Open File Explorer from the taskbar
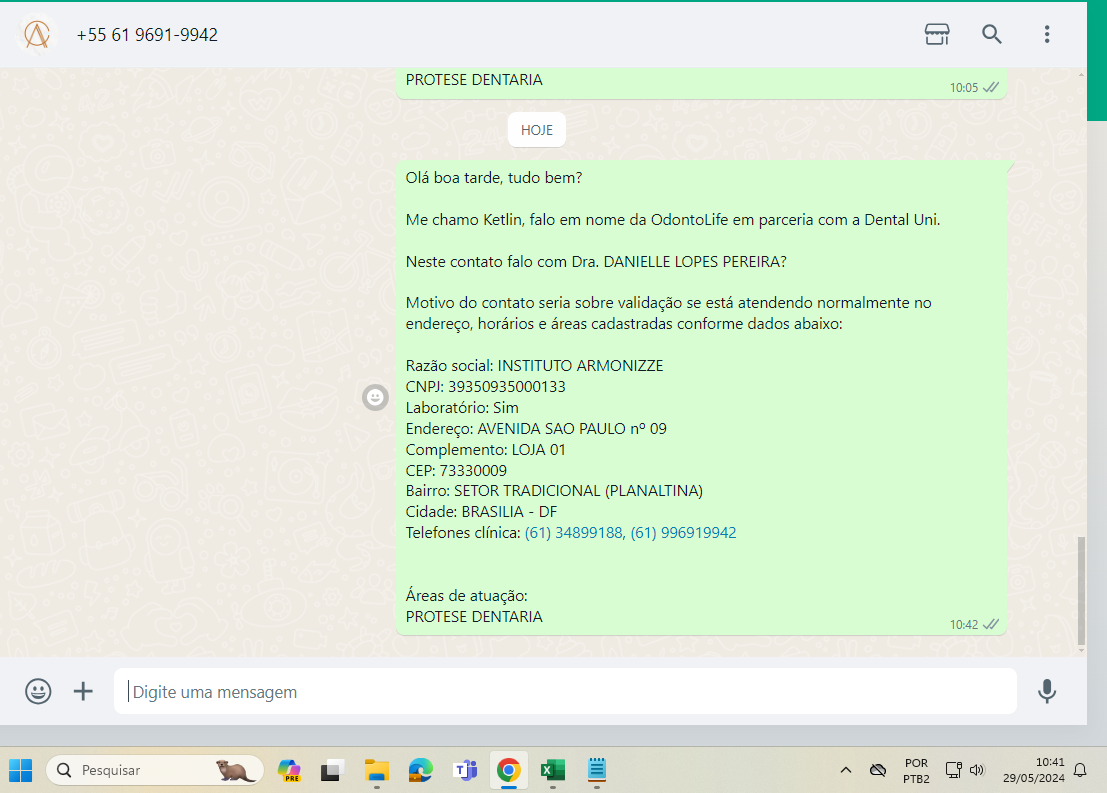The height and width of the screenshot is (793, 1107). [x=376, y=770]
